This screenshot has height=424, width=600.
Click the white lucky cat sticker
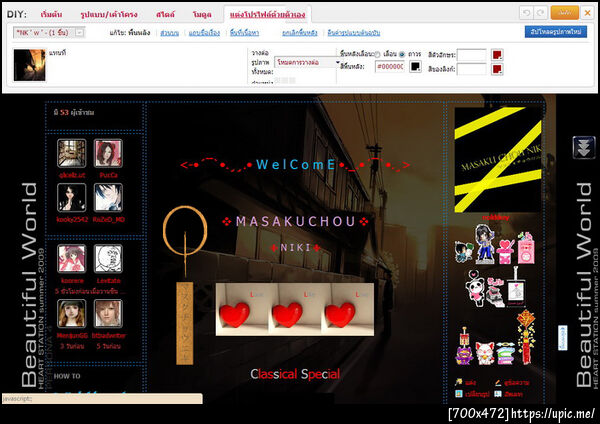pyautogui.click(x=484, y=352)
